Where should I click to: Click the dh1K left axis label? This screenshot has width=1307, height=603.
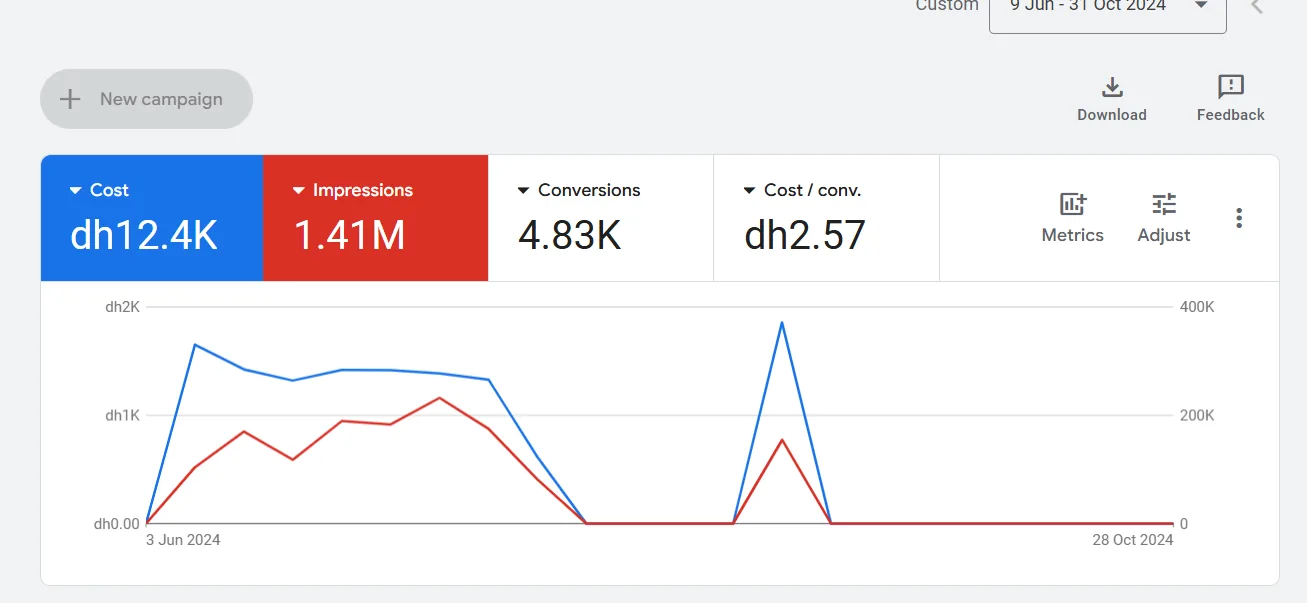coord(122,415)
